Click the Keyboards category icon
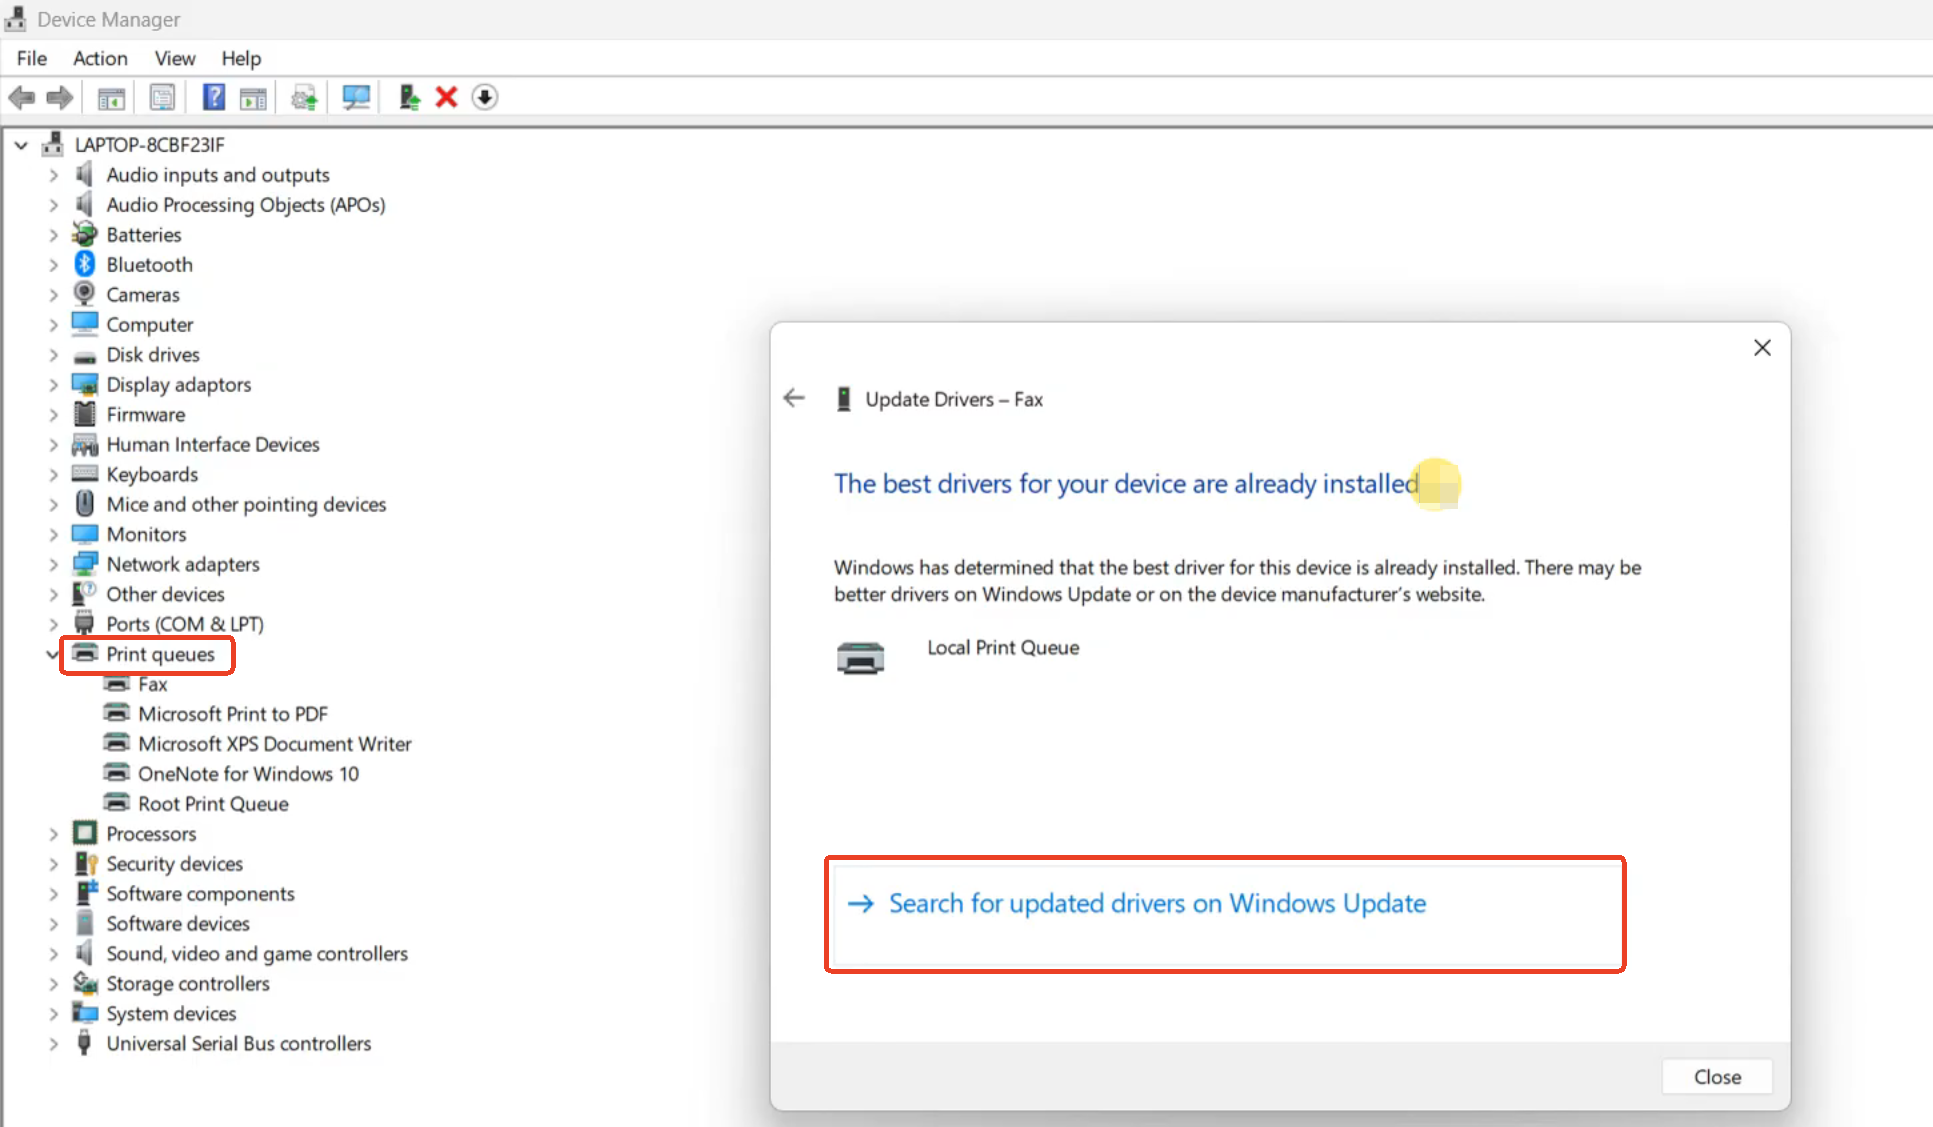The image size is (1933, 1127). click(85, 474)
